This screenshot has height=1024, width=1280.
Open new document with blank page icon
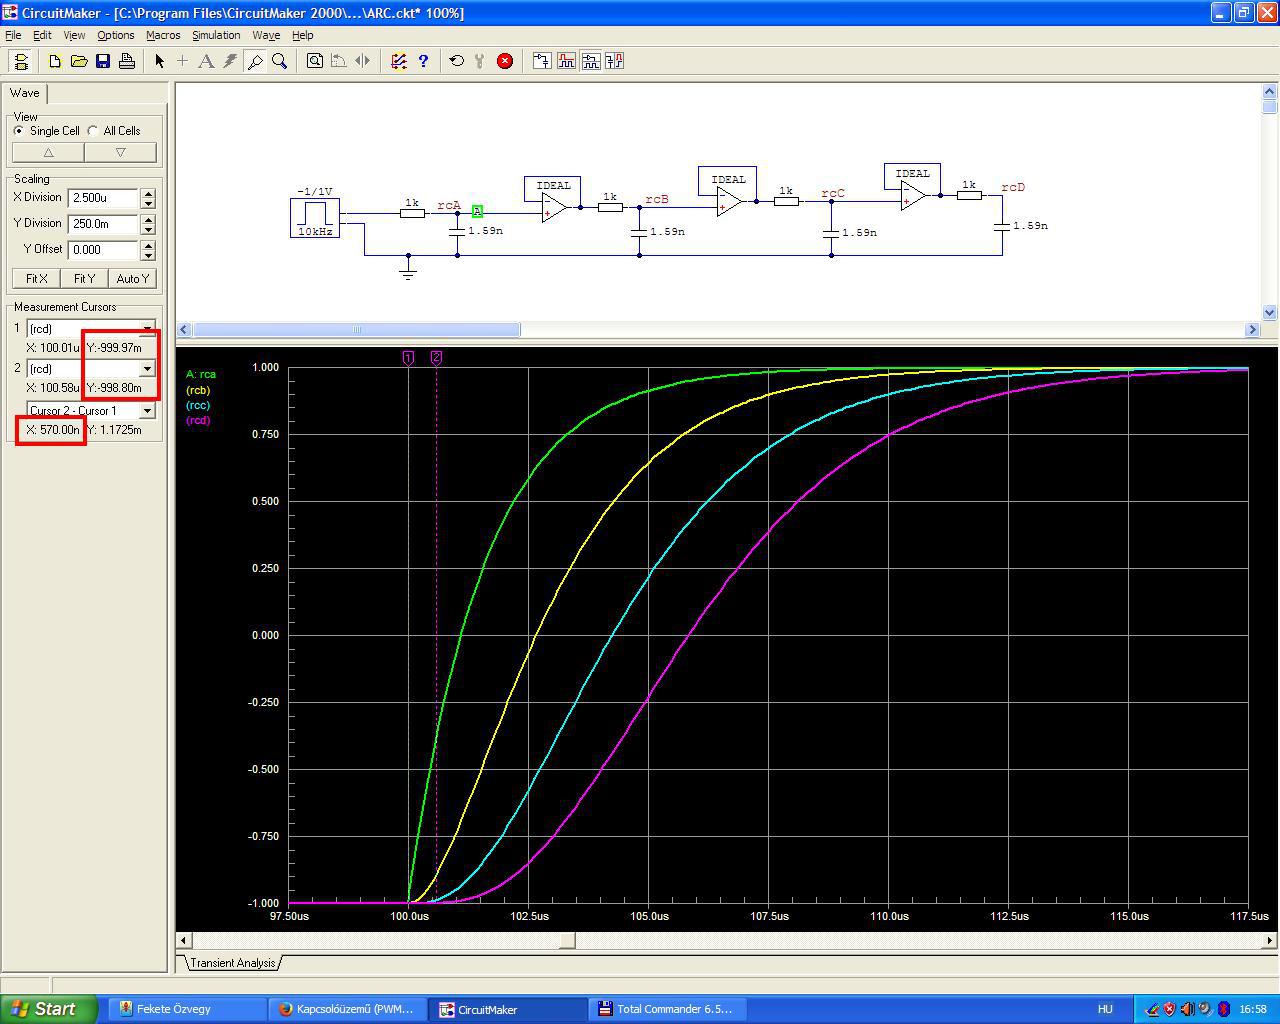click(x=55, y=61)
